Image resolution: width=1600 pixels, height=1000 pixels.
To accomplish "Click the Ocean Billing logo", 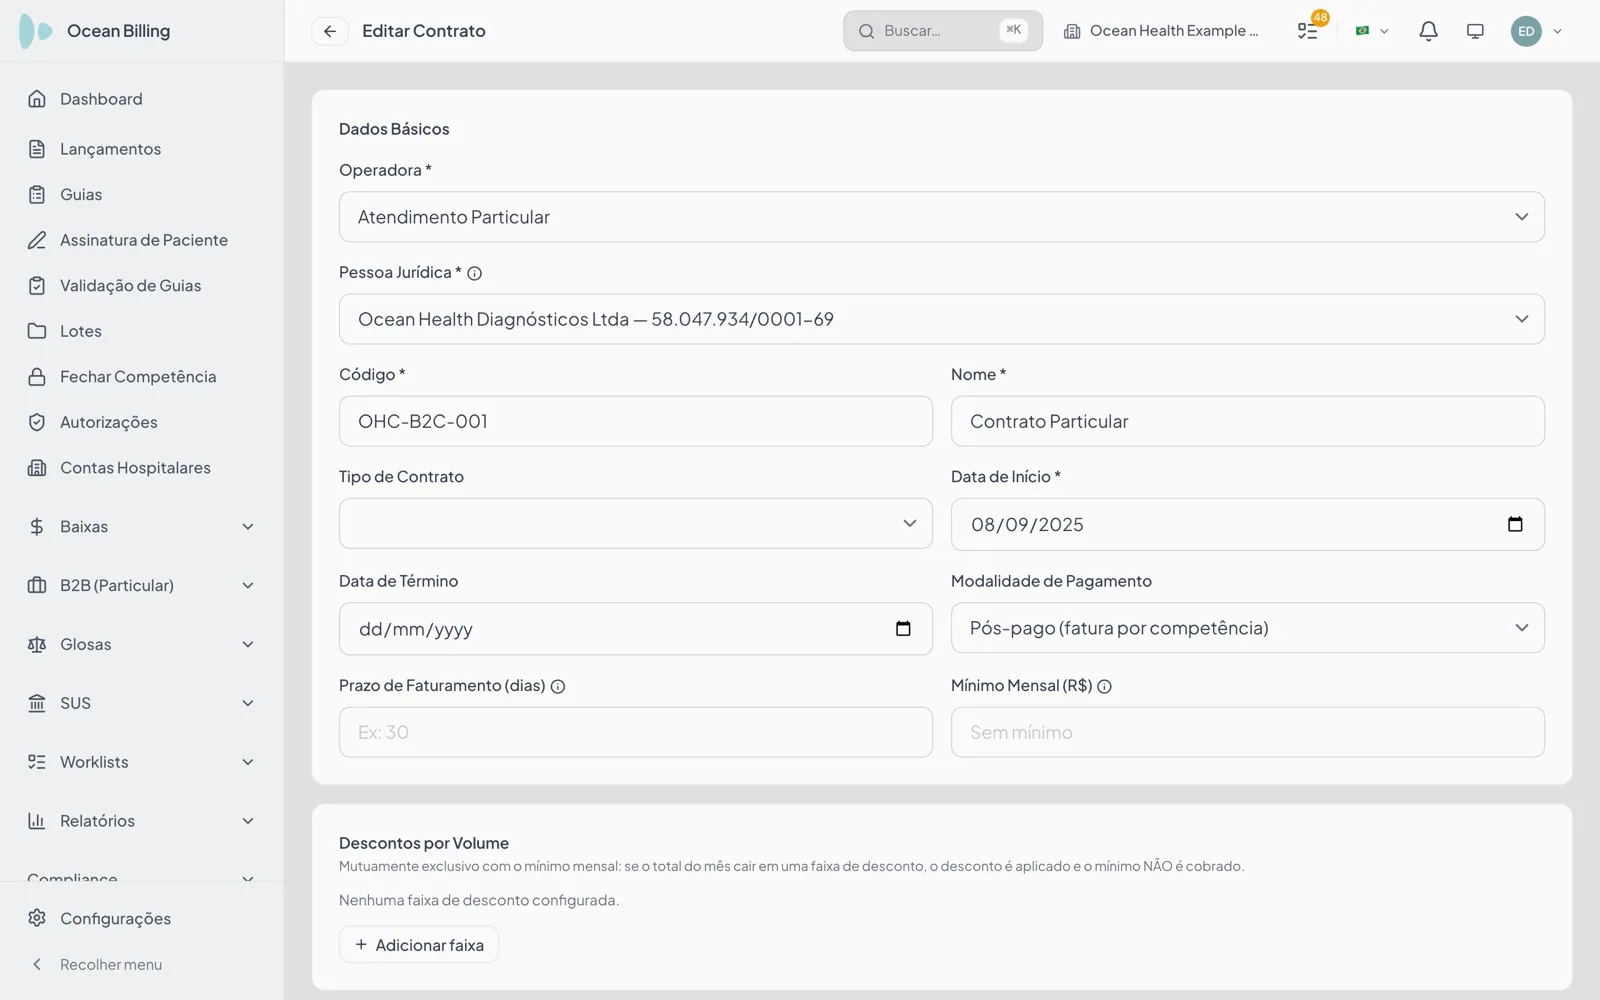I will pyautogui.click(x=95, y=31).
